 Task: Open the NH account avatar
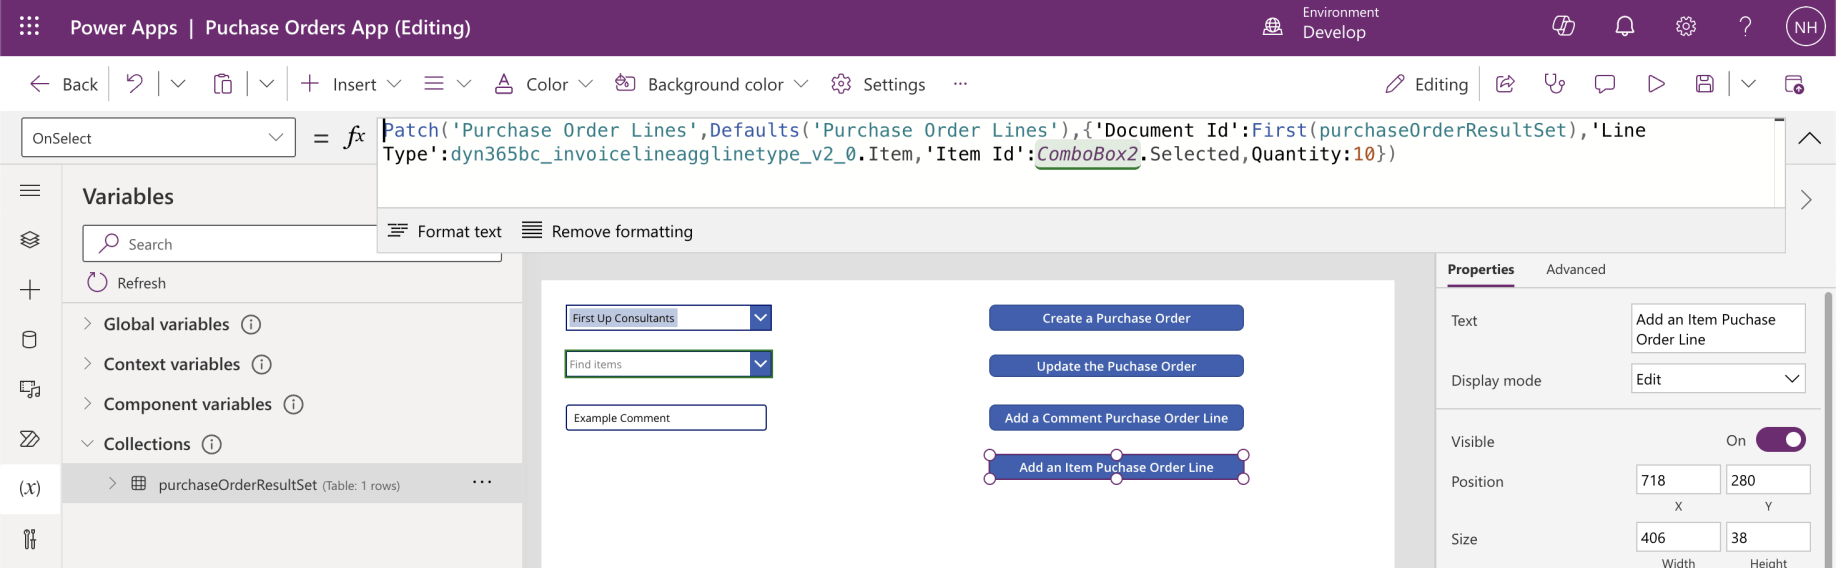coord(1806,27)
